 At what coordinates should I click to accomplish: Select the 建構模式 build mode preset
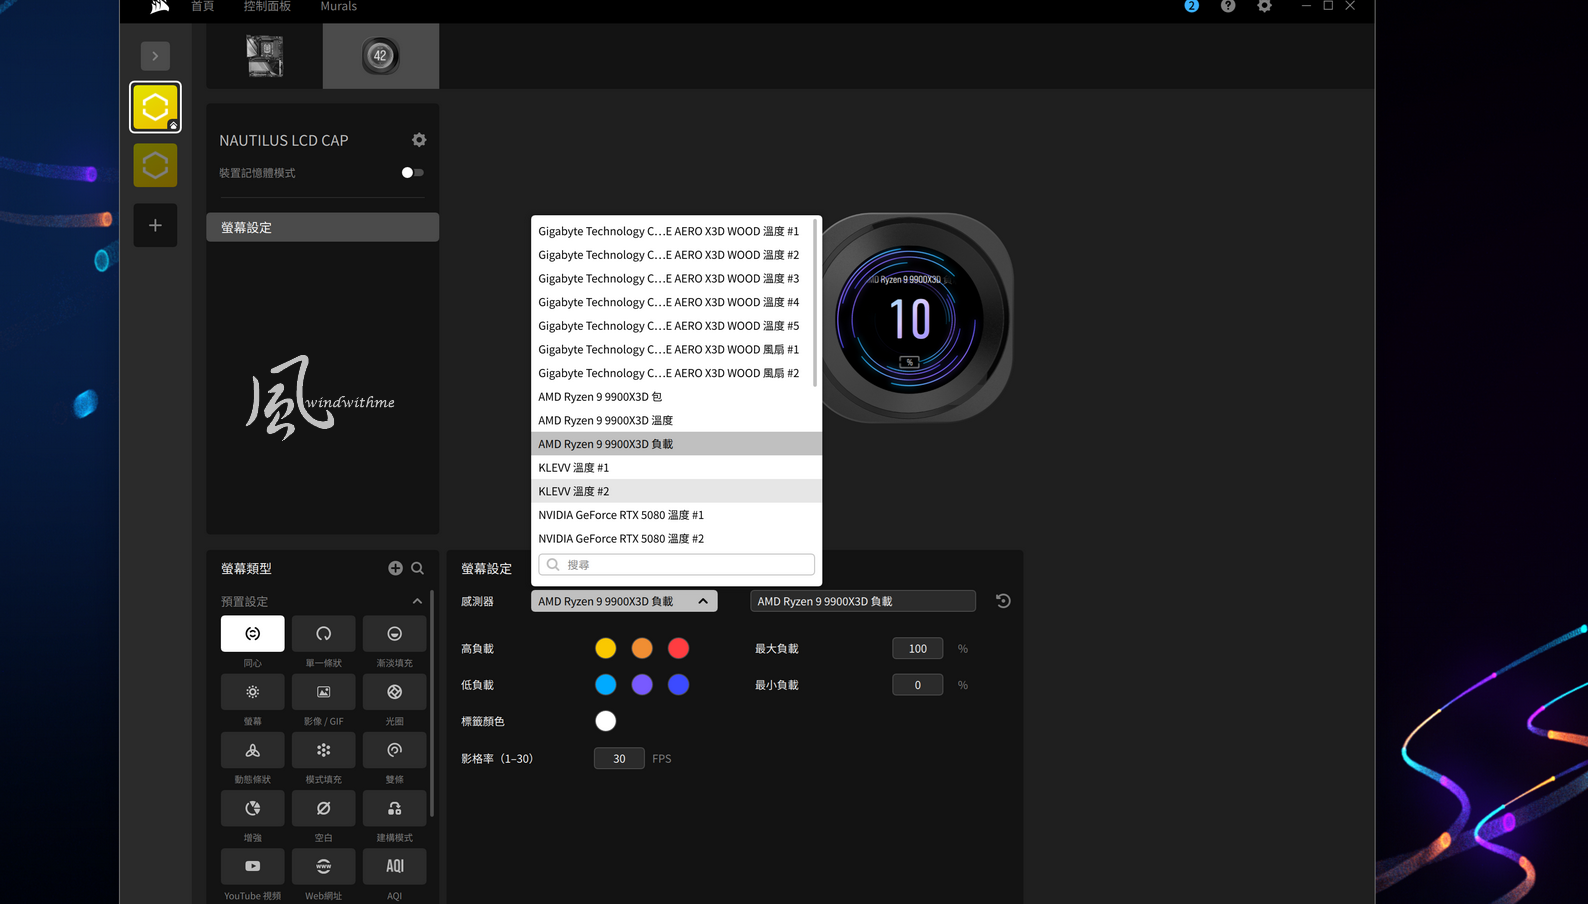395,808
